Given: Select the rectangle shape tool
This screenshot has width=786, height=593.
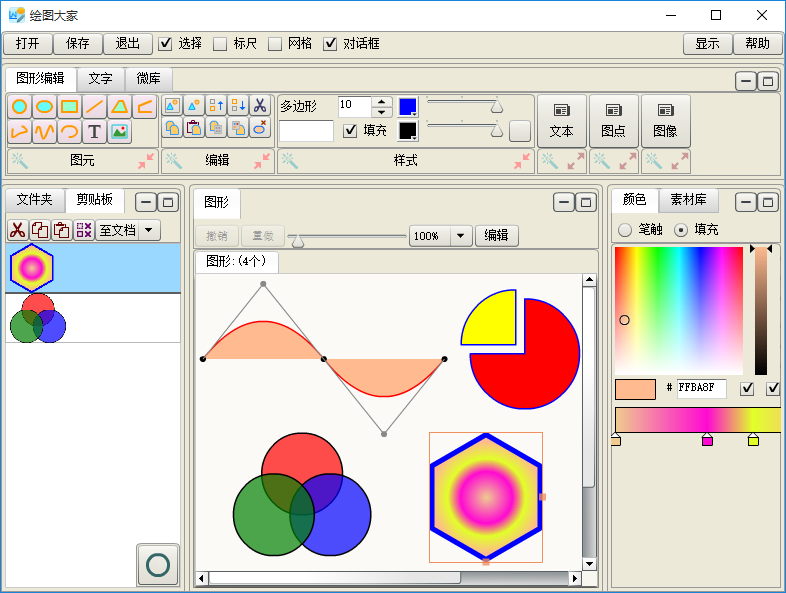Looking at the screenshot, I should [69, 106].
